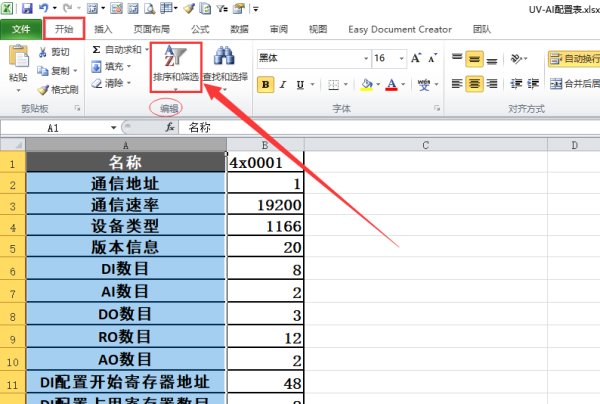Expand font color dropdown arrow
The width and height of the screenshot is (600, 404).
click(x=403, y=85)
